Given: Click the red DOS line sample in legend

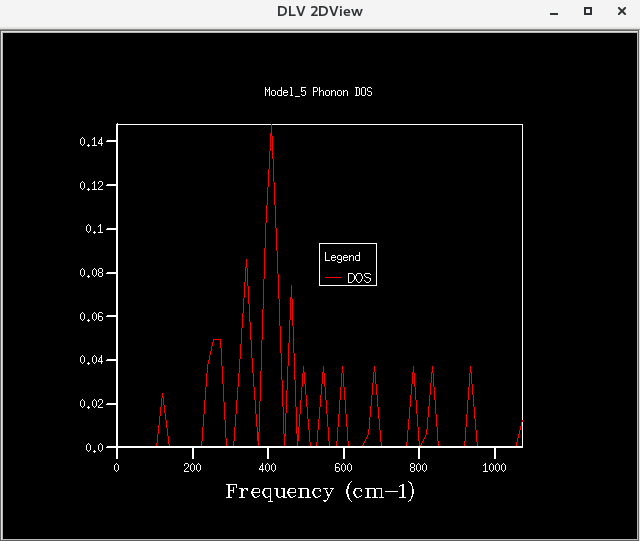Looking at the screenshot, I should 333,278.
